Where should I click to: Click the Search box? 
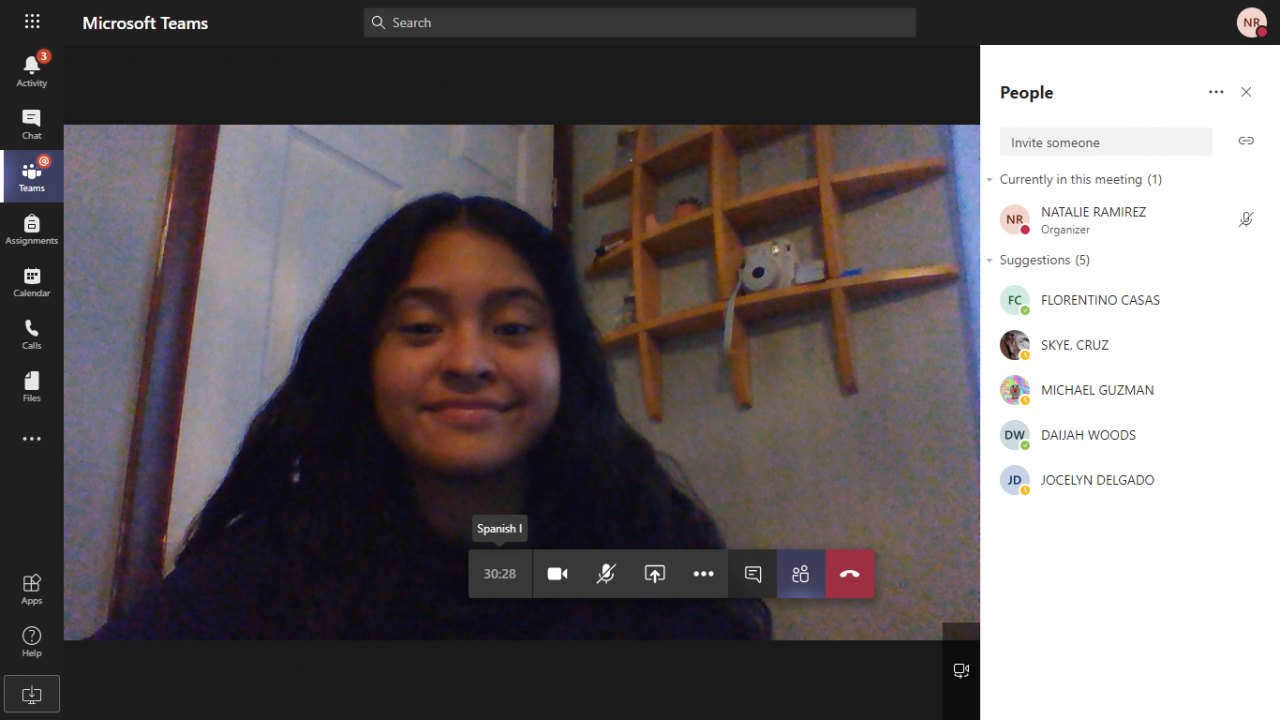[640, 22]
